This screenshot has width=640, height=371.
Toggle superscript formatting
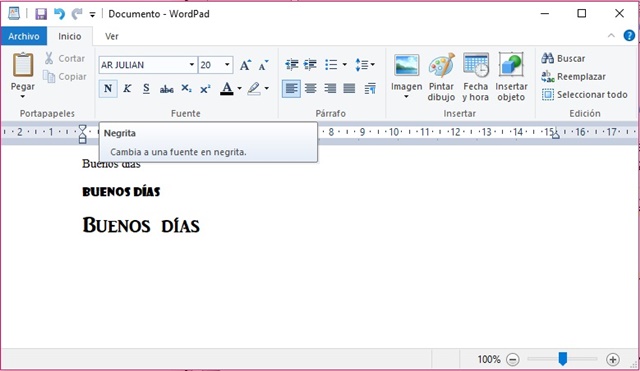(x=205, y=89)
